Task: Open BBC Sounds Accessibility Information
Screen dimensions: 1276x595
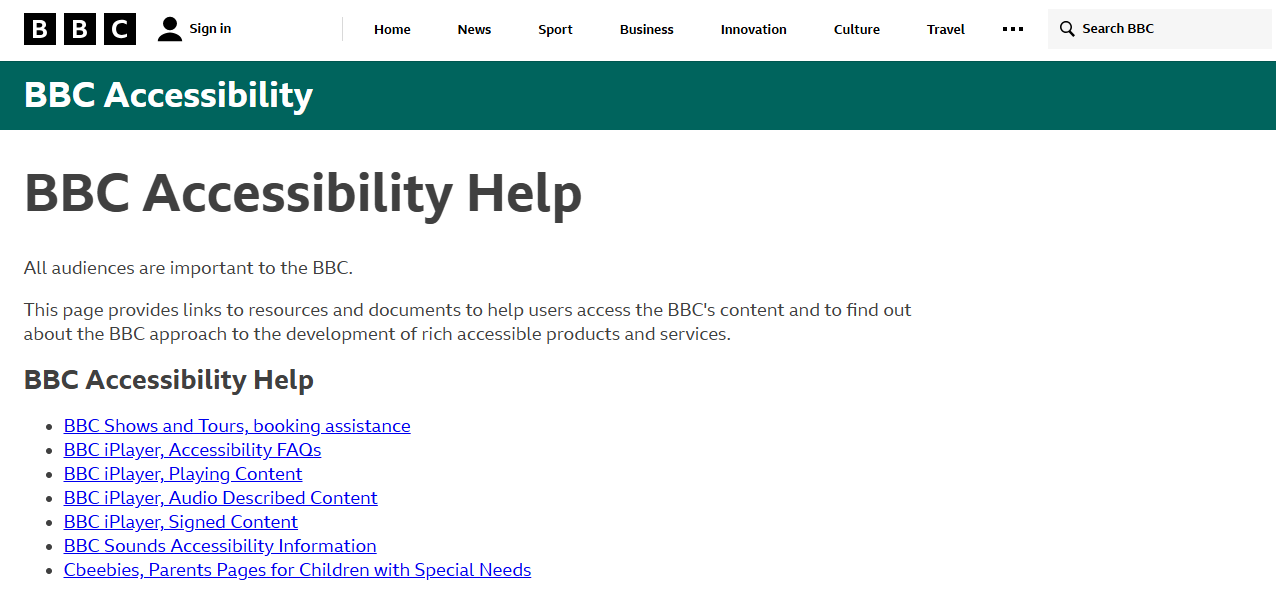Action: pyautogui.click(x=220, y=545)
